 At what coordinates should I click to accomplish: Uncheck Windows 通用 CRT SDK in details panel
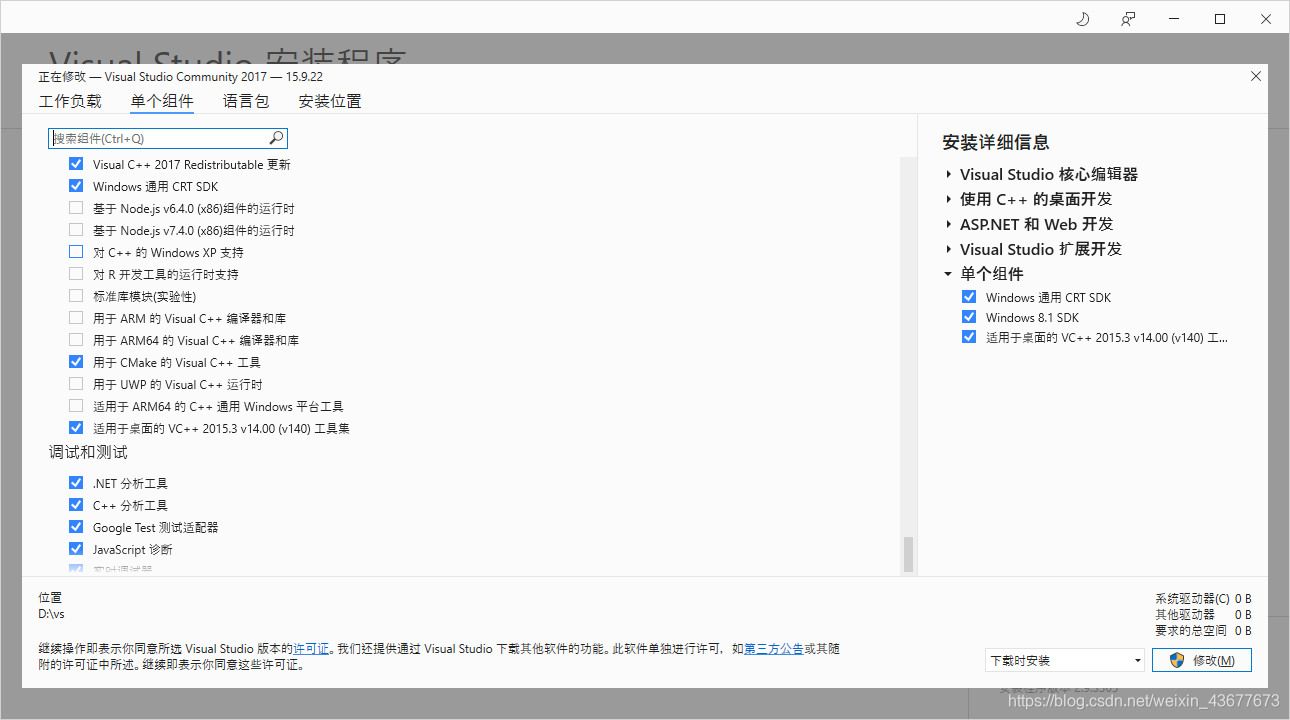(x=968, y=297)
